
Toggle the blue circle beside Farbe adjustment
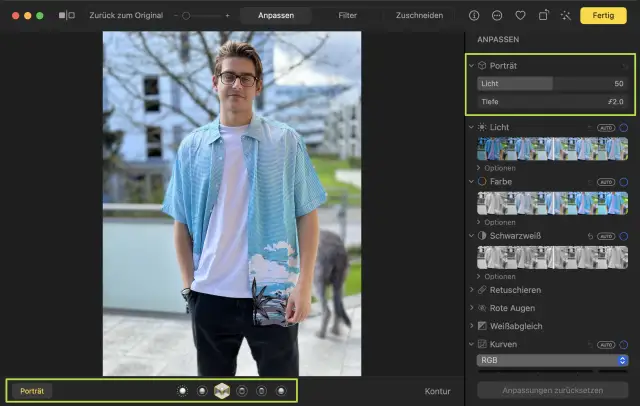(x=623, y=182)
